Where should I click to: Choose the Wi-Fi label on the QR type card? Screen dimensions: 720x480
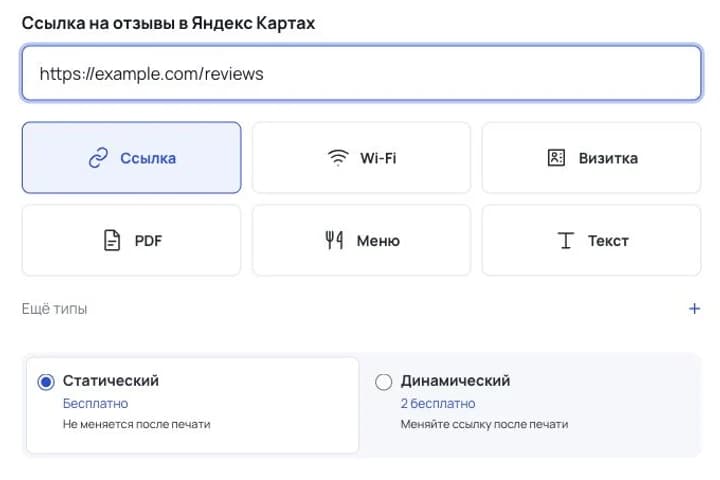[378, 158]
